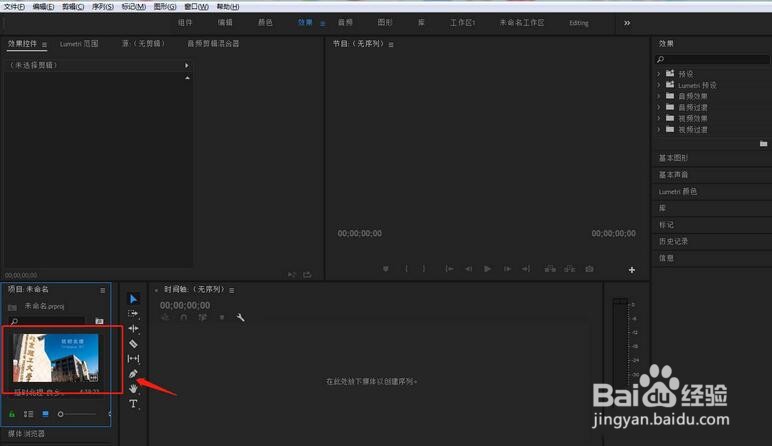Open the 文件(F) menu
Screen dimensions: 772x446
click(x=14, y=6)
